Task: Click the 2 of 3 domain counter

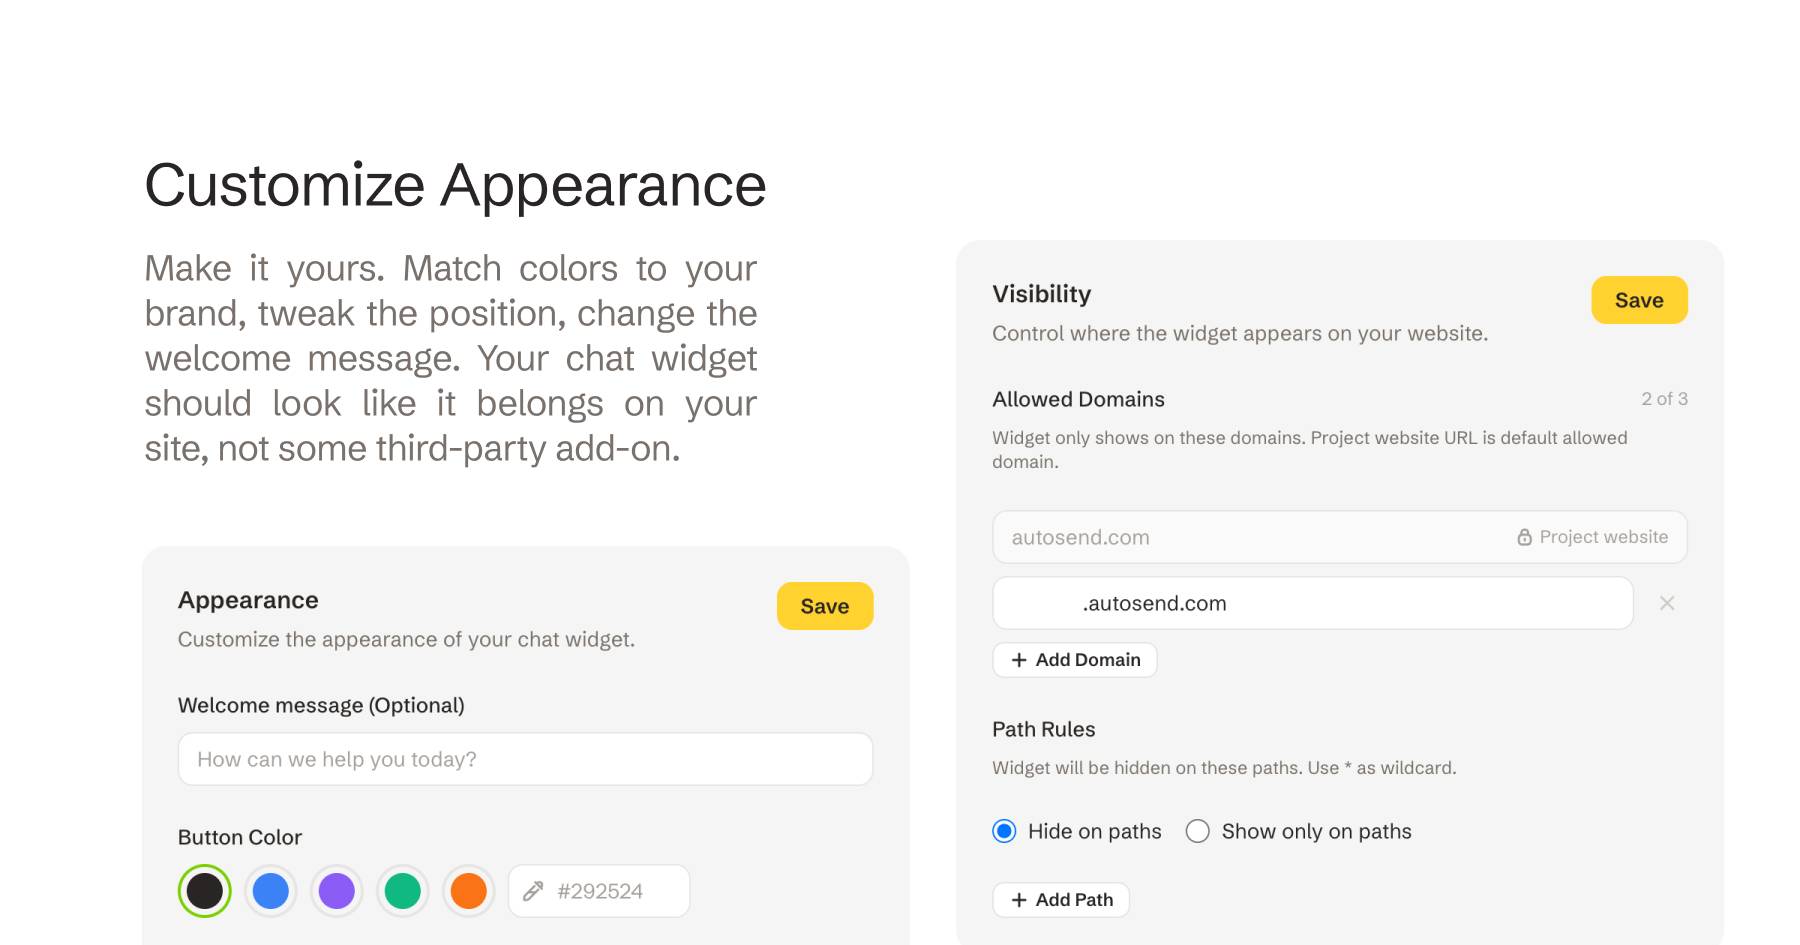Action: tap(1664, 399)
